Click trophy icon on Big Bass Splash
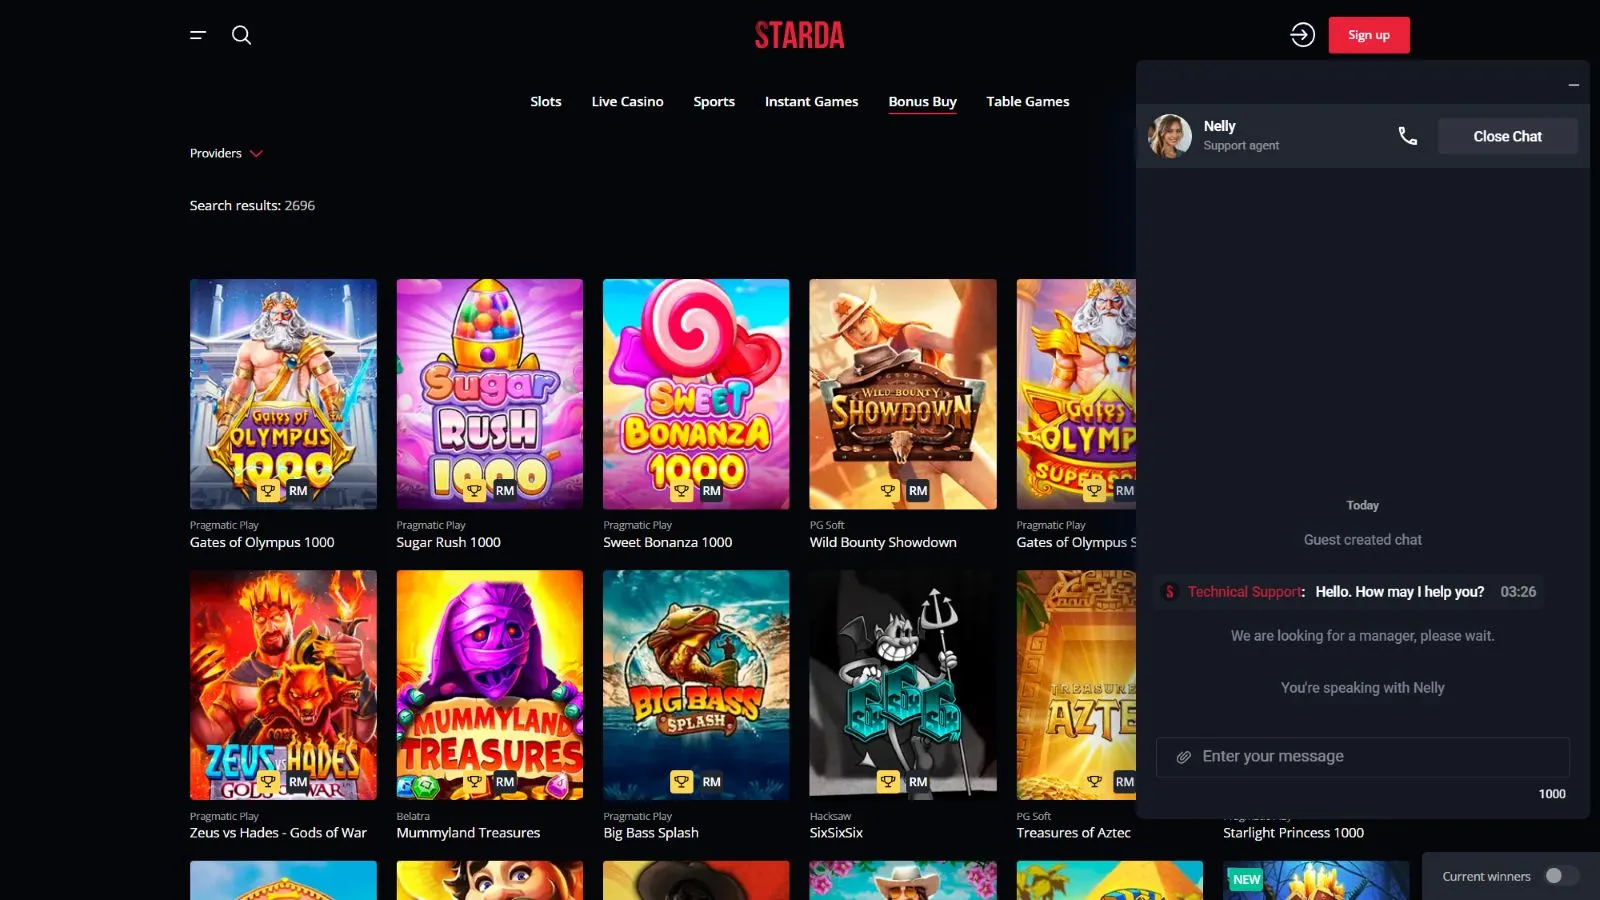Image resolution: width=1600 pixels, height=900 pixels. click(681, 782)
